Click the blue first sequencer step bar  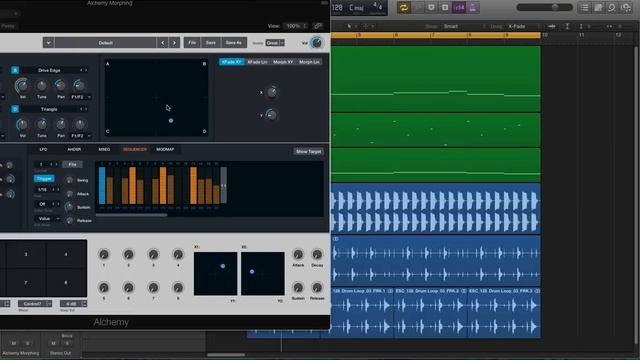click(102, 185)
